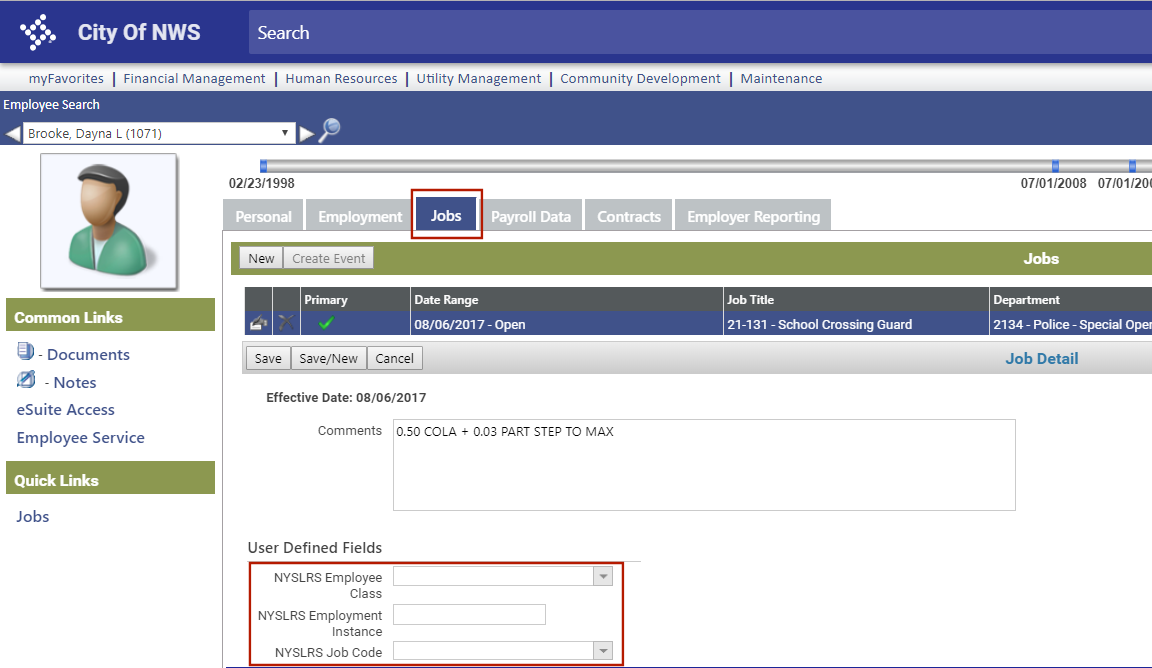Click the edit icon in job row
Viewport: 1152px width, 668px height.
click(259, 324)
